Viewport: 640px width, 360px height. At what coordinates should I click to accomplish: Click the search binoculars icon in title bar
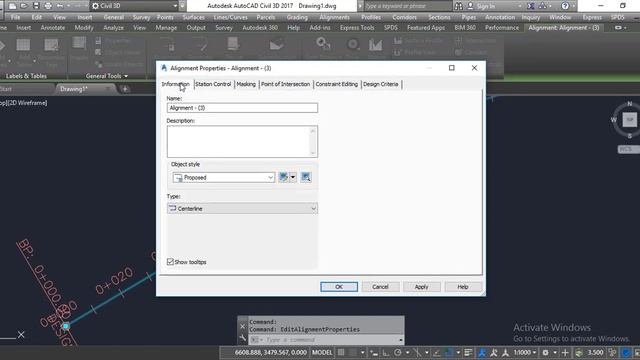click(x=459, y=6)
